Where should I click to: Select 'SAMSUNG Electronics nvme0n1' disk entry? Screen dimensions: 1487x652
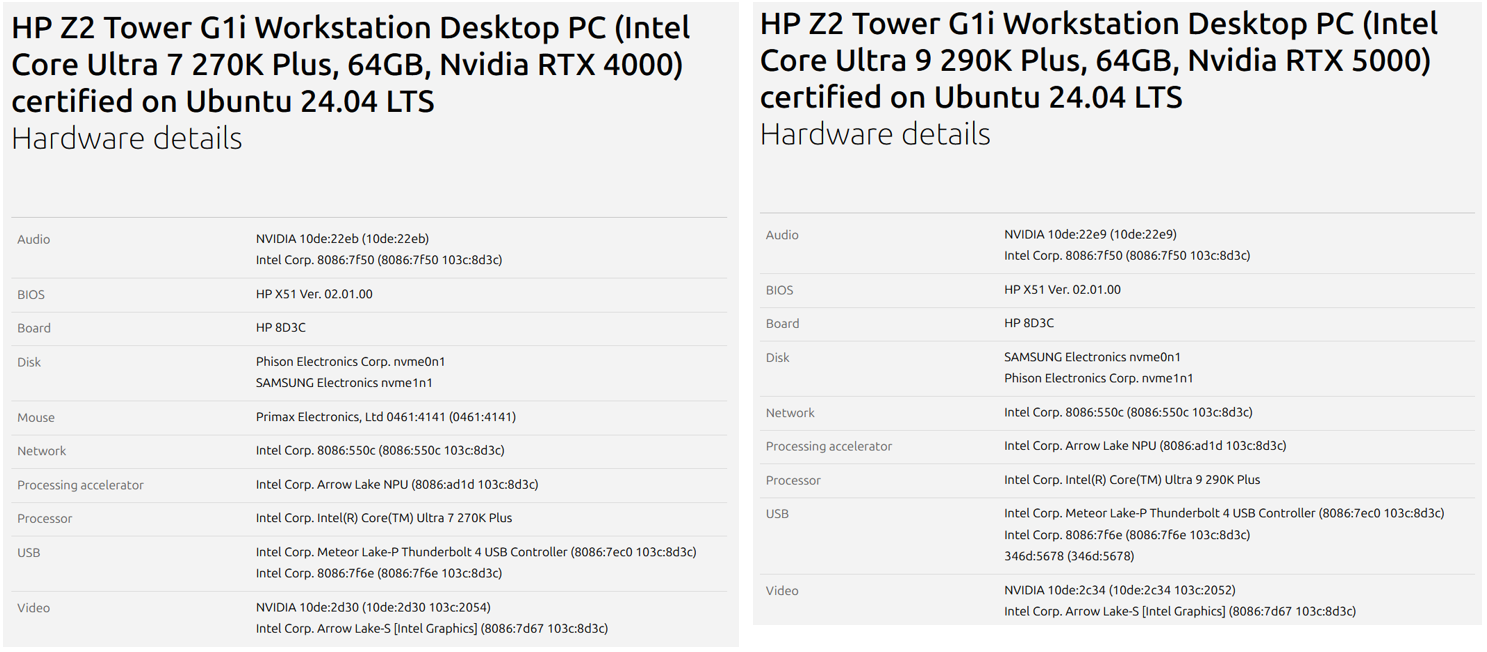[1092, 357]
